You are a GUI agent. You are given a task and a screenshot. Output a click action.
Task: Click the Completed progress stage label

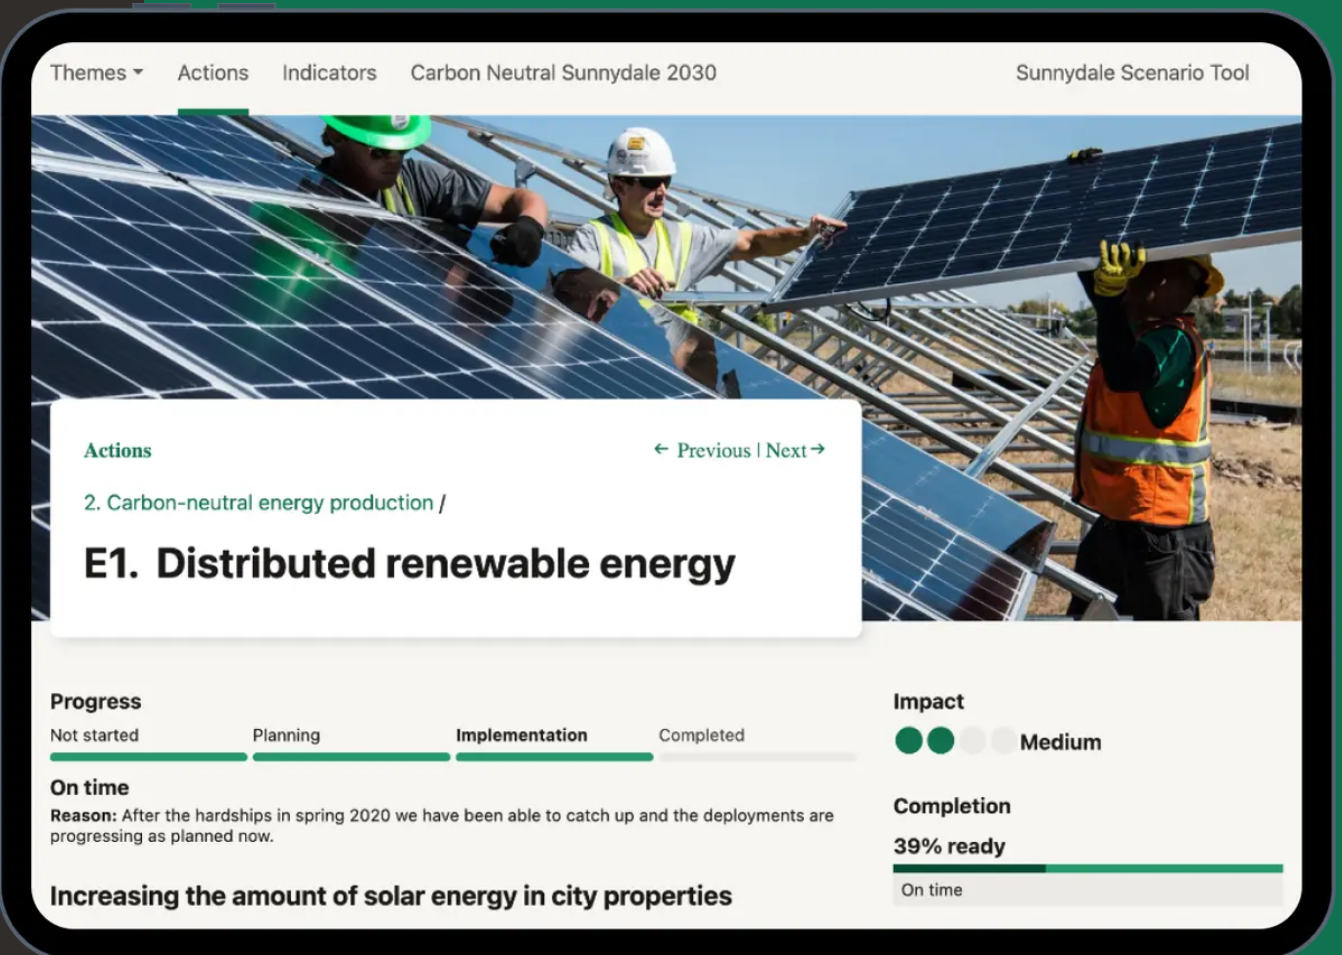tap(701, 735)
